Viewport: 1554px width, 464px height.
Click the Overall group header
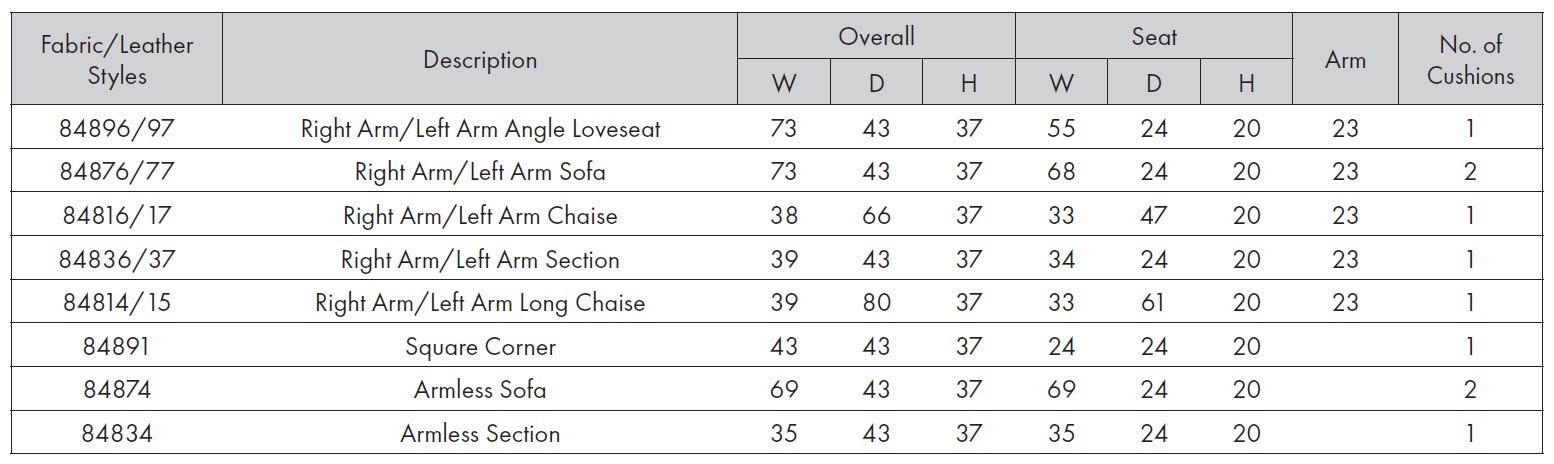(x=876, y=37)
